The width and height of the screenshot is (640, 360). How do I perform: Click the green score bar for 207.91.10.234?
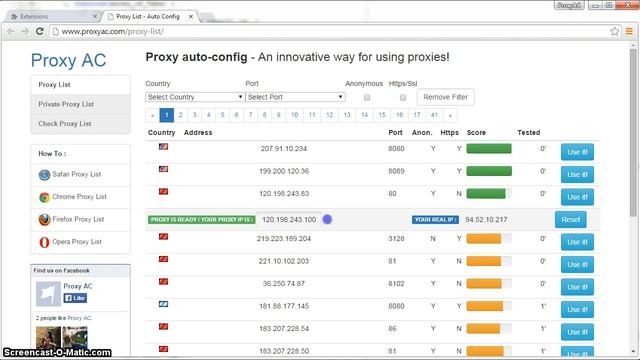pyautogui.click(x=489, y=149)
